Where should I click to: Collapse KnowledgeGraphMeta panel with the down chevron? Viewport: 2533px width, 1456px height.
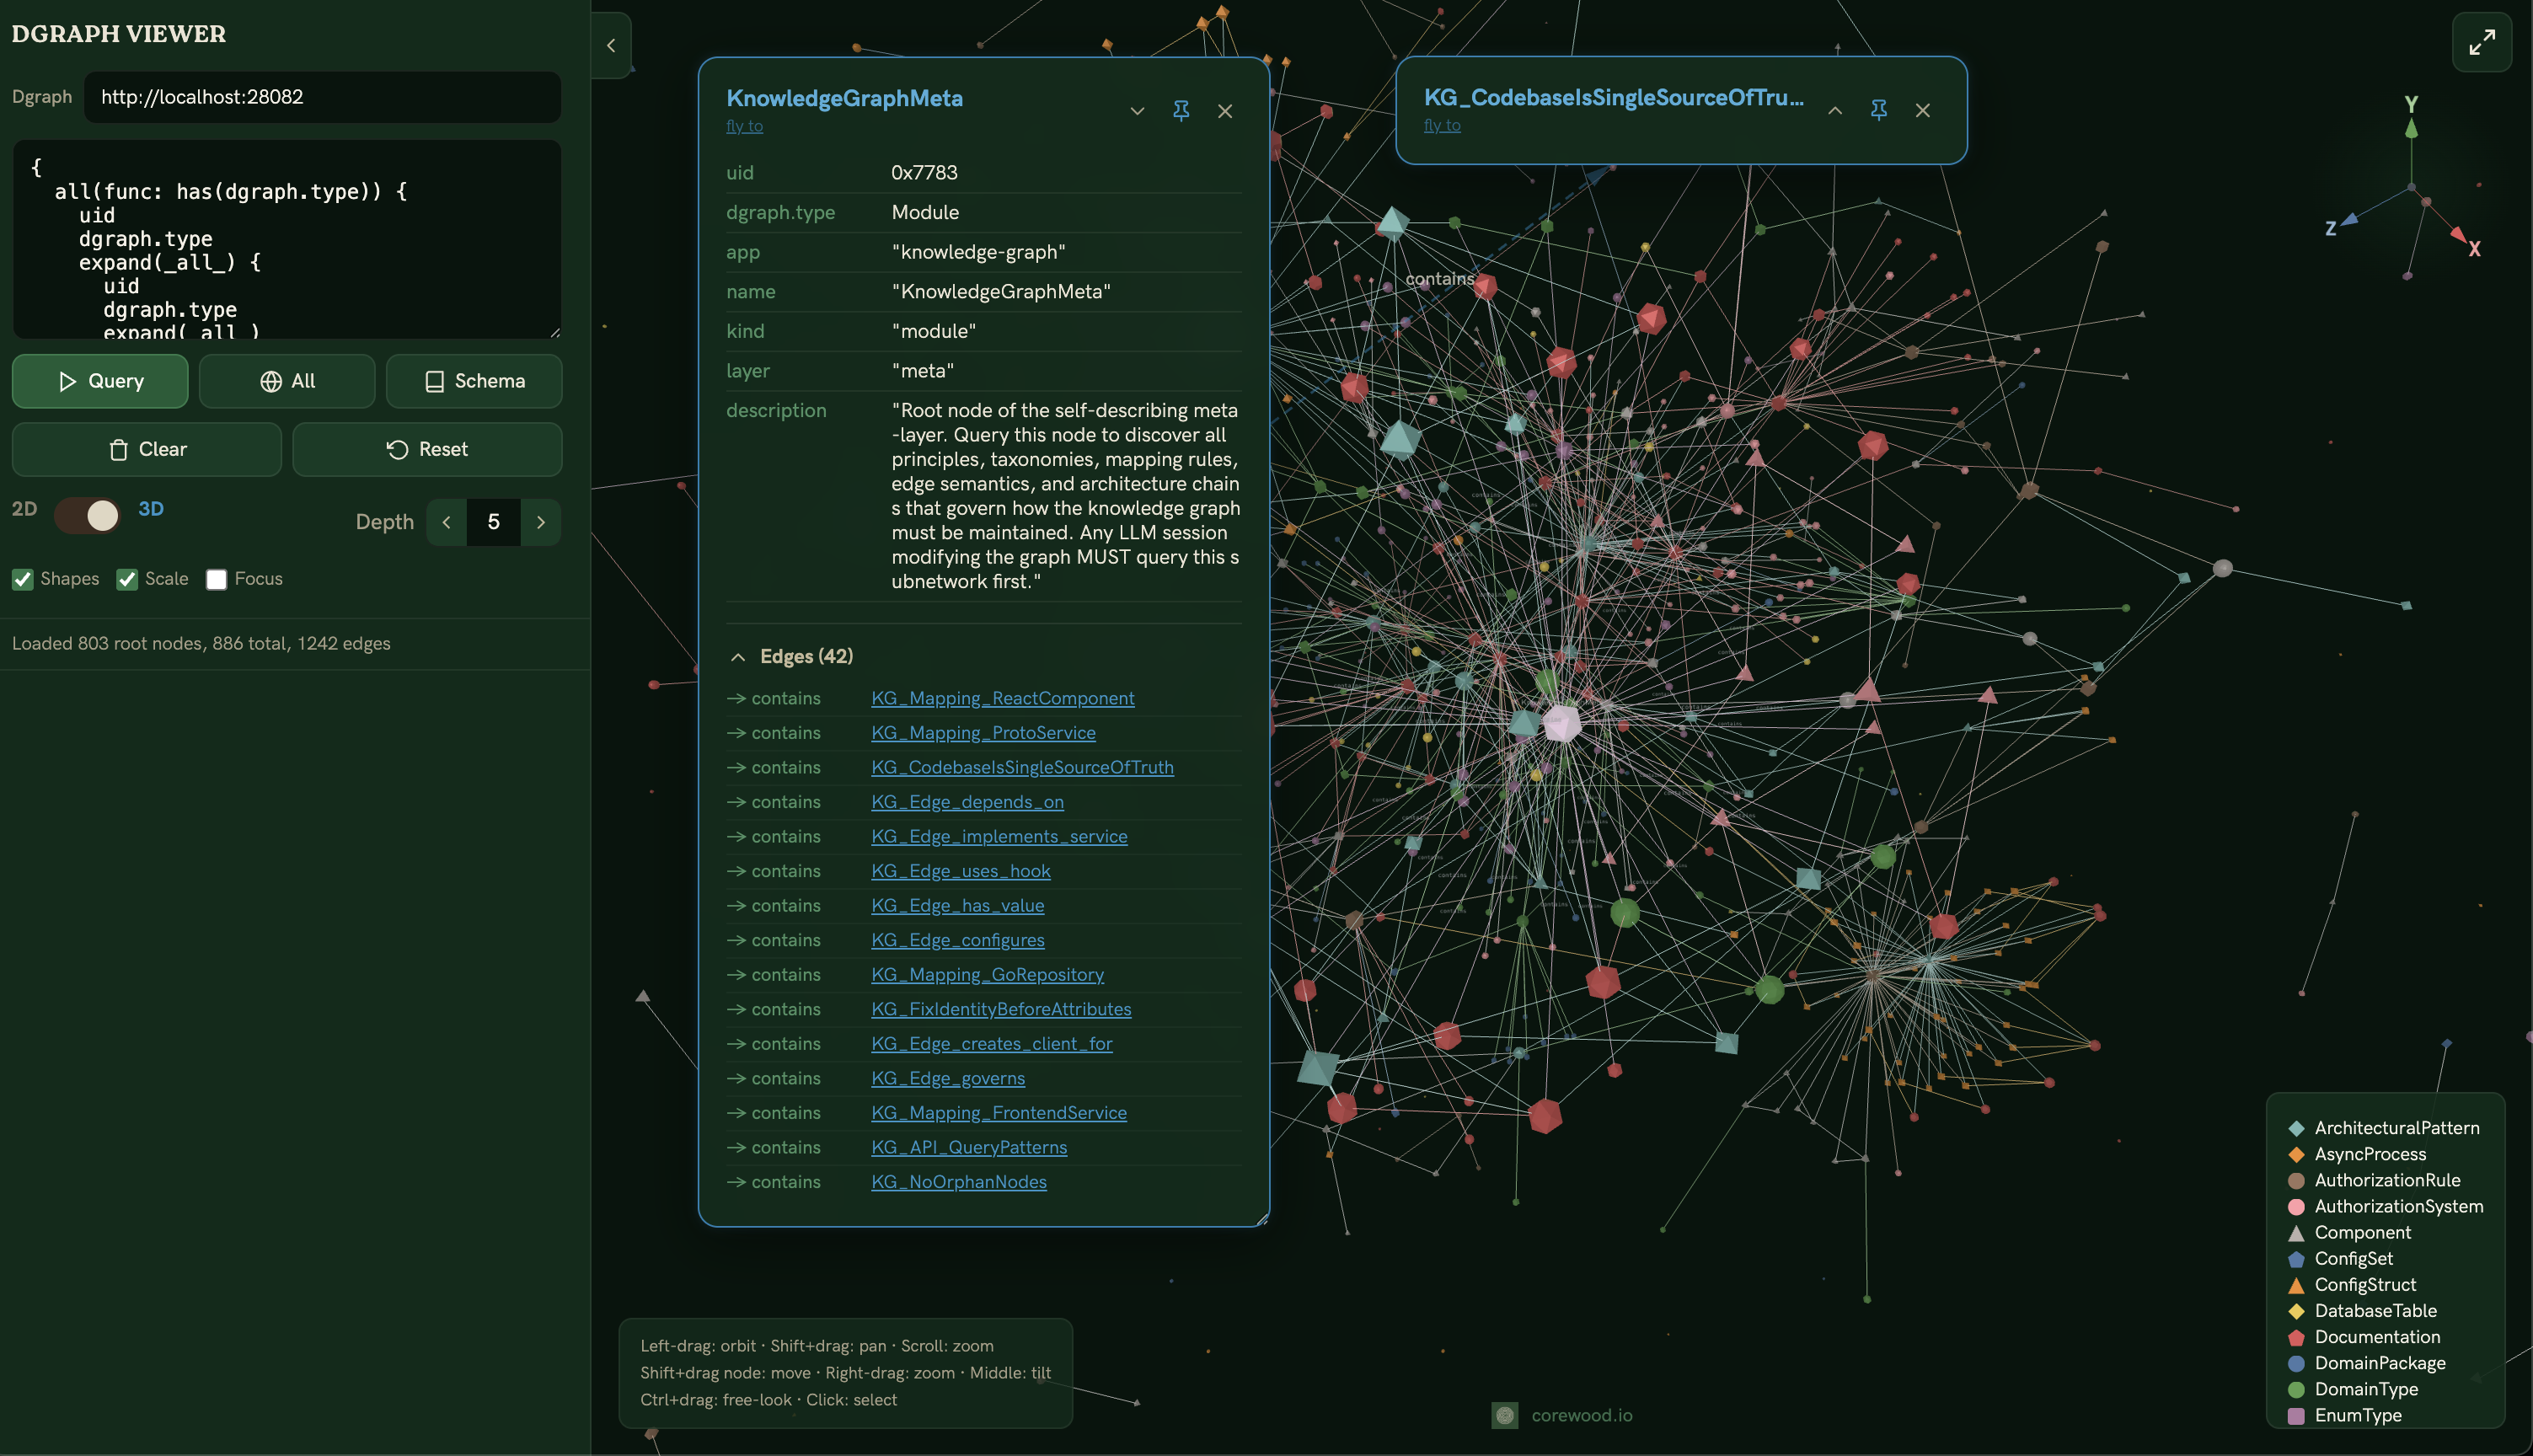click(x=1137, y=111)
